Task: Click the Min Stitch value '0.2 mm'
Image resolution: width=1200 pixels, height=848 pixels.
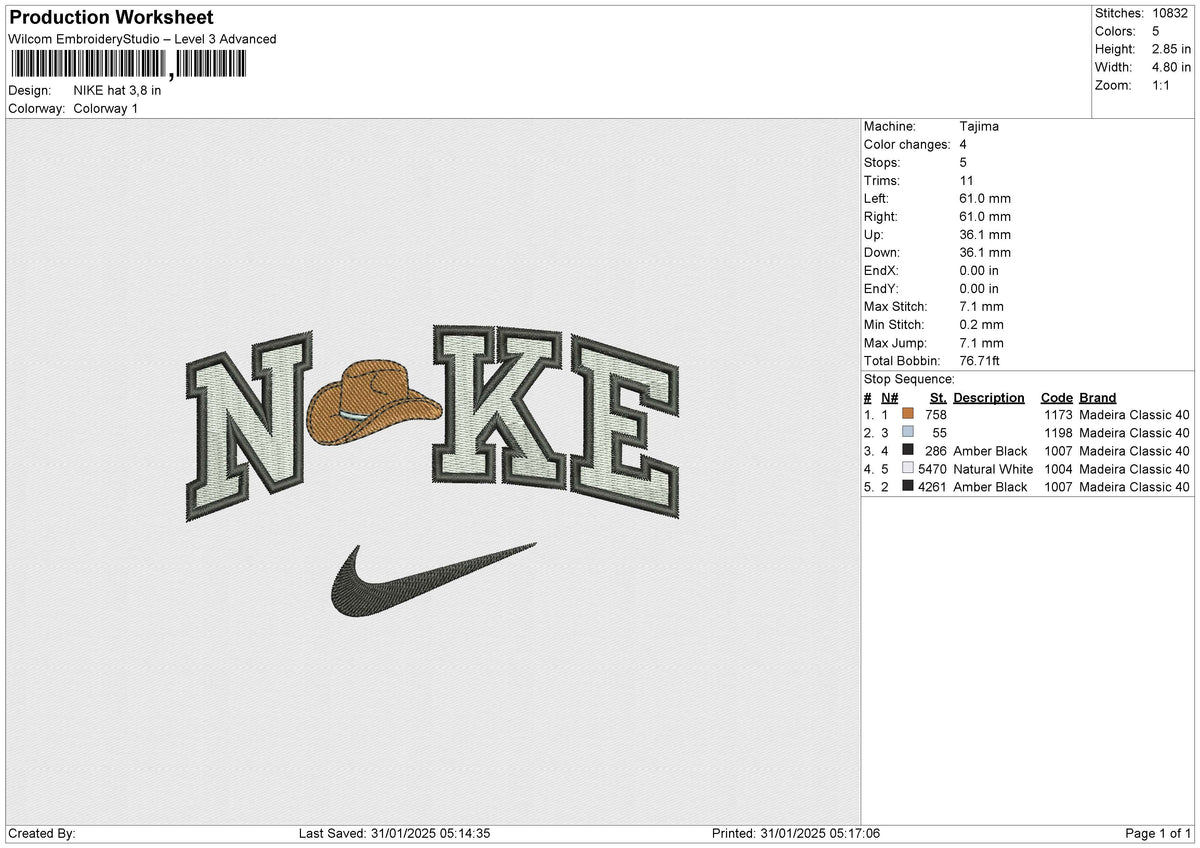Action: pos(981,325)
